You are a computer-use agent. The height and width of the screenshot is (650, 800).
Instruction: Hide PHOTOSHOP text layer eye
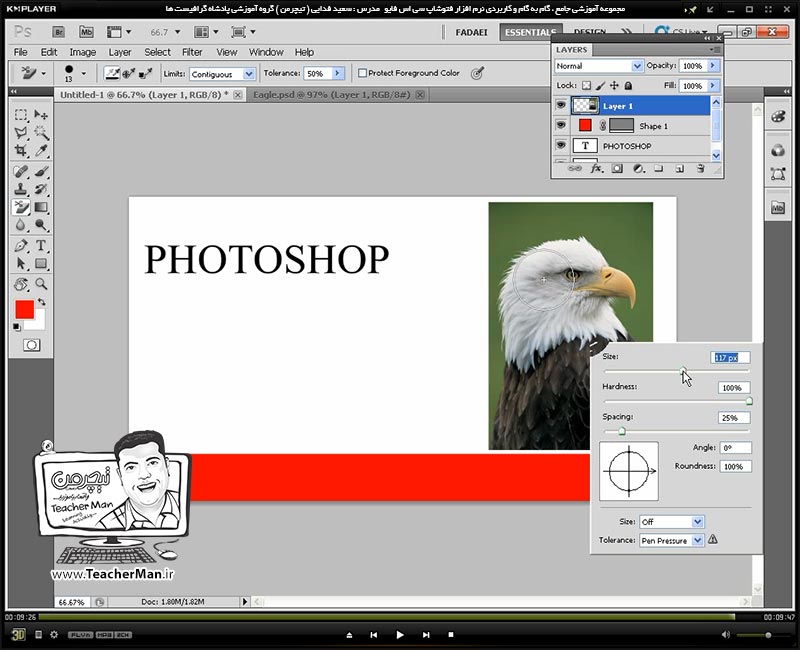click(x=561, y=145)
